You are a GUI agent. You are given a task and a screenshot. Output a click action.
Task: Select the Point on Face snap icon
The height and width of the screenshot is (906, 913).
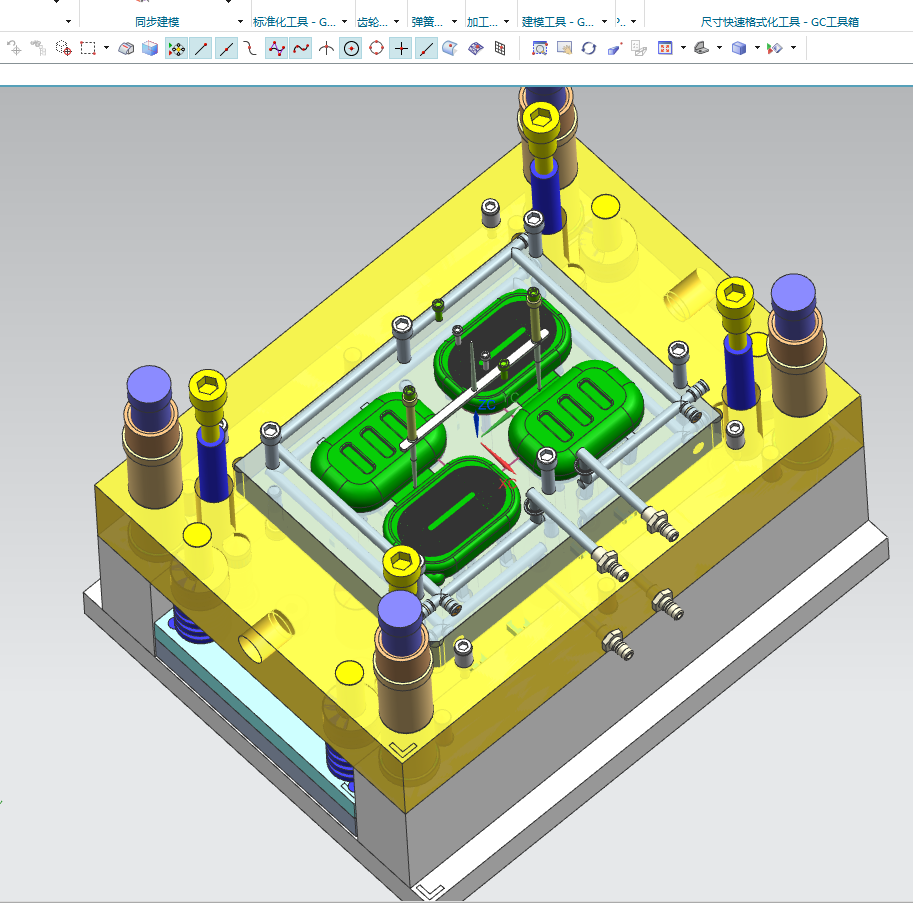(x=450, y=48)
